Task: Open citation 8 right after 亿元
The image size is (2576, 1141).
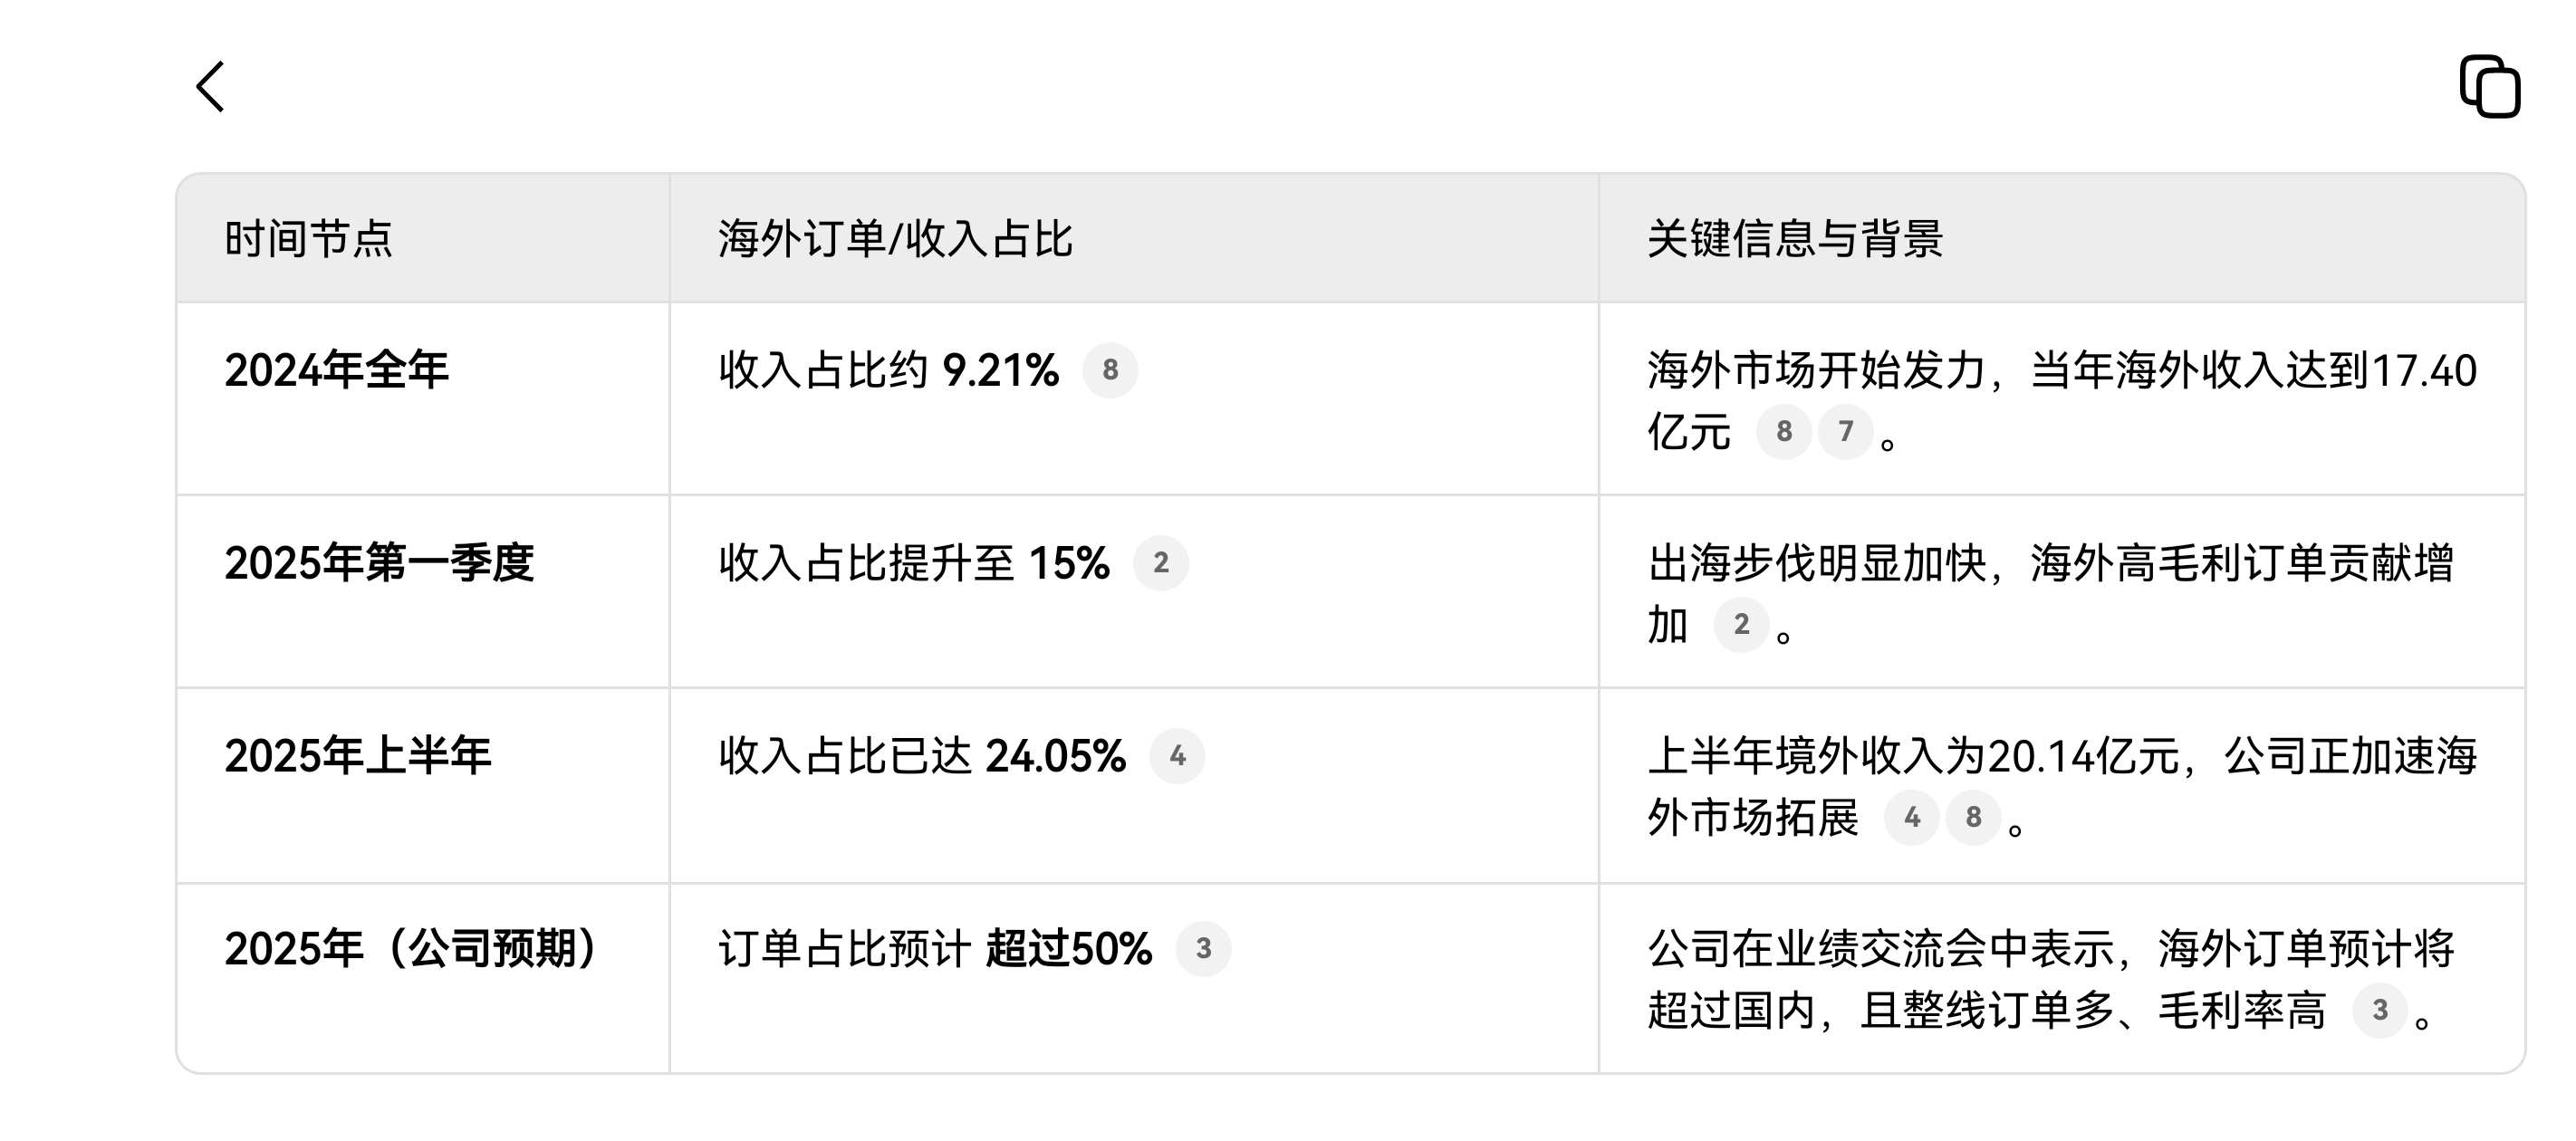Action: (1784, 432)
